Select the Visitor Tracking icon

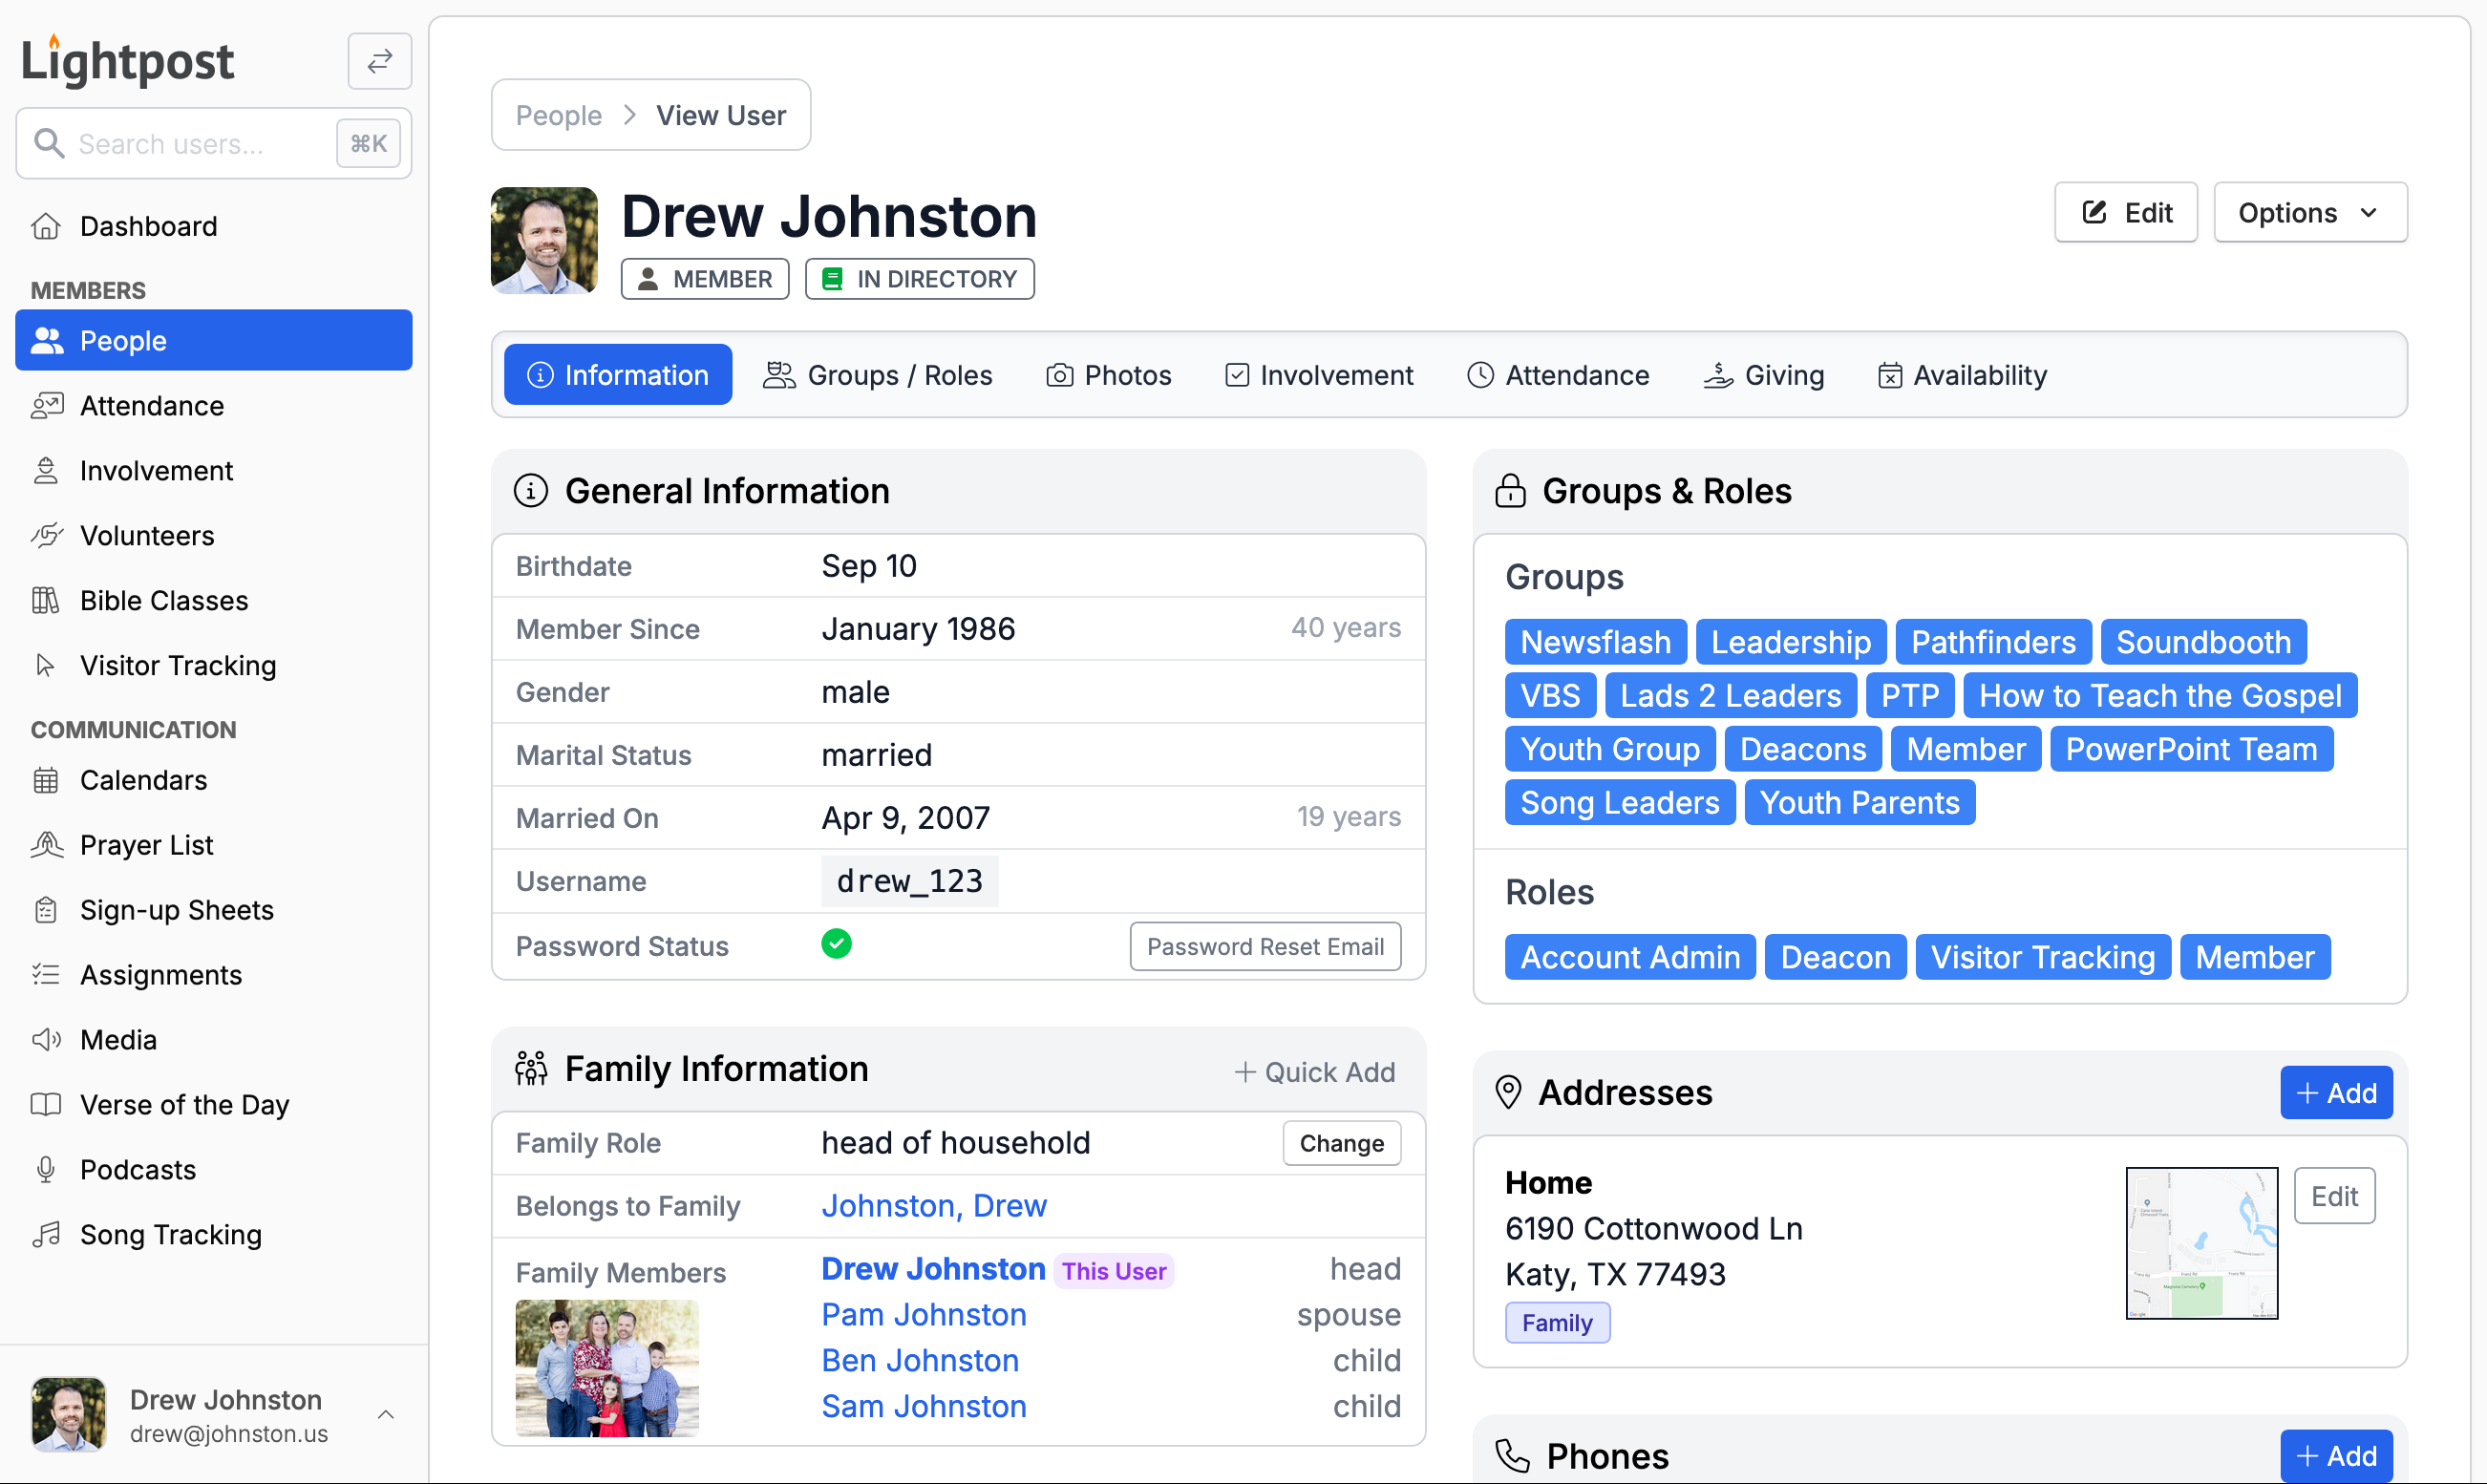pyautogui.click(x=46, y=664)
